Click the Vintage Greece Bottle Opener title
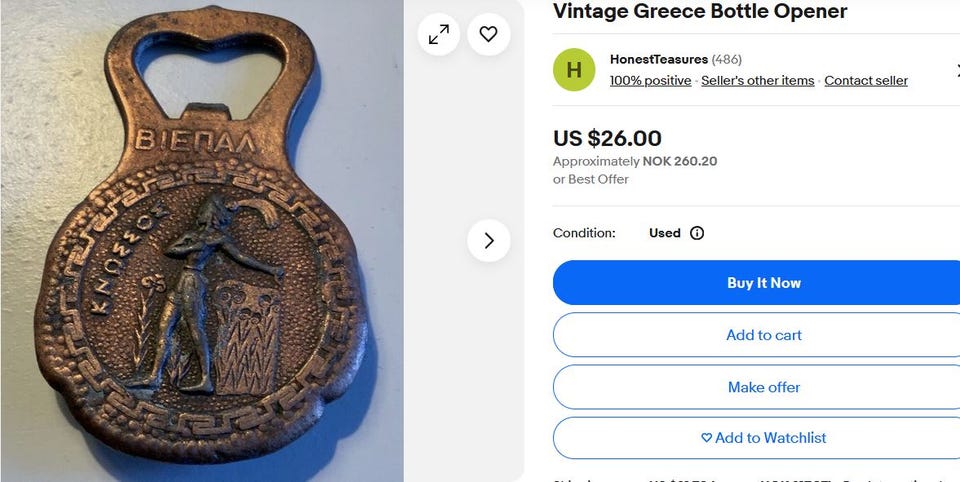This screenshot has width=960, height=482. point(700,12)
